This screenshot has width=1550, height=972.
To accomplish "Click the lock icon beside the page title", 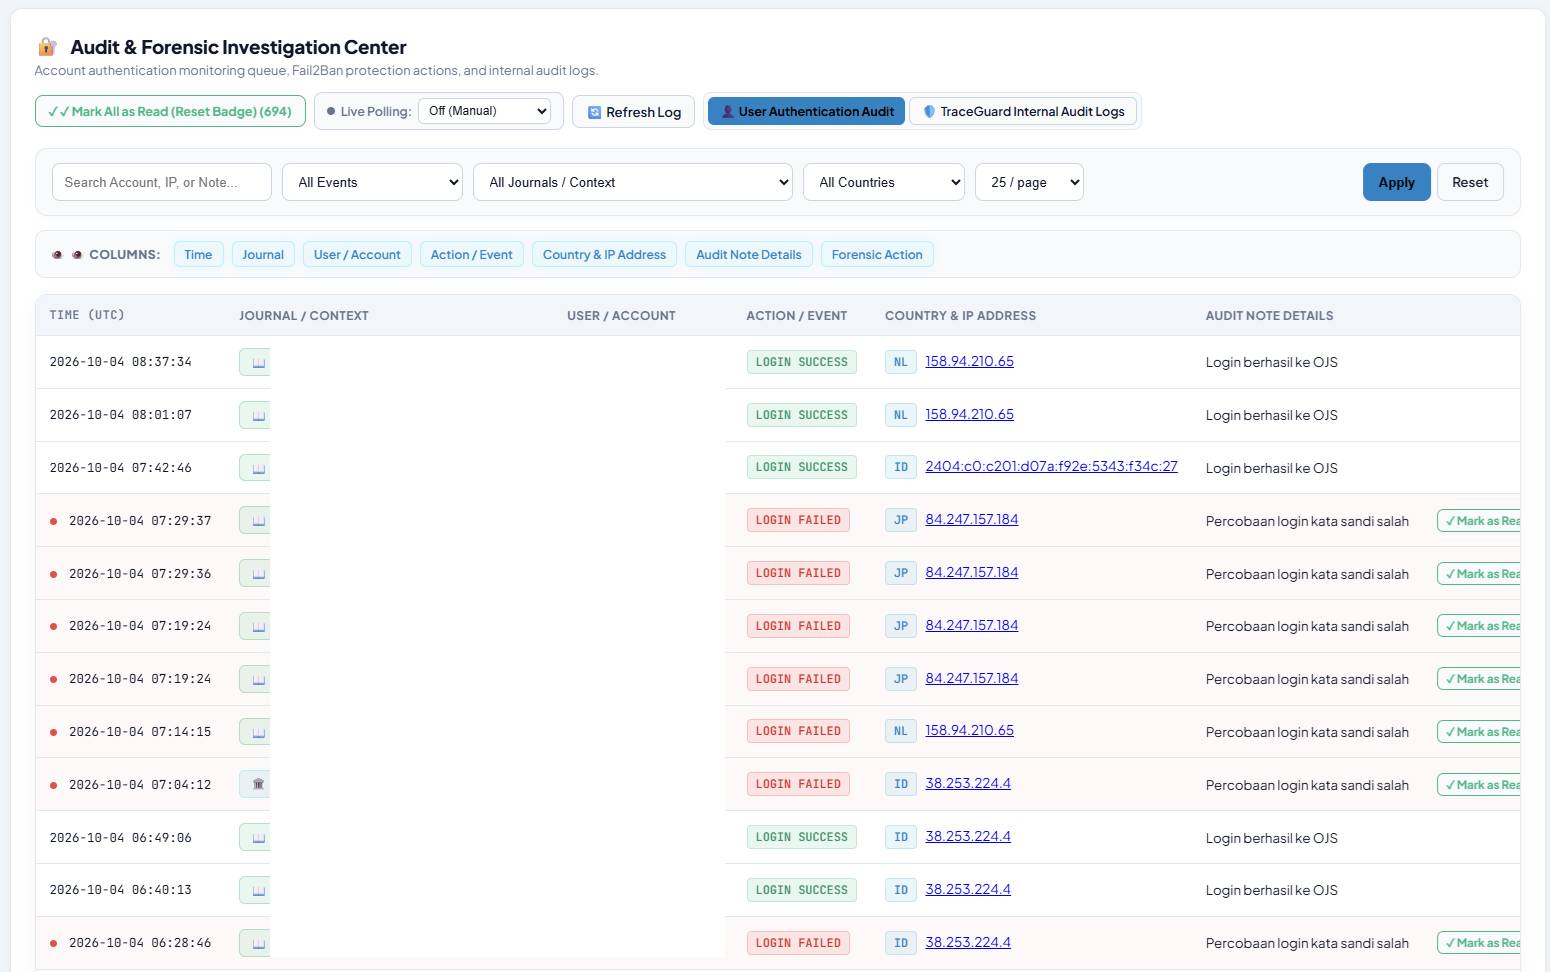I will (x=47, y=47).
